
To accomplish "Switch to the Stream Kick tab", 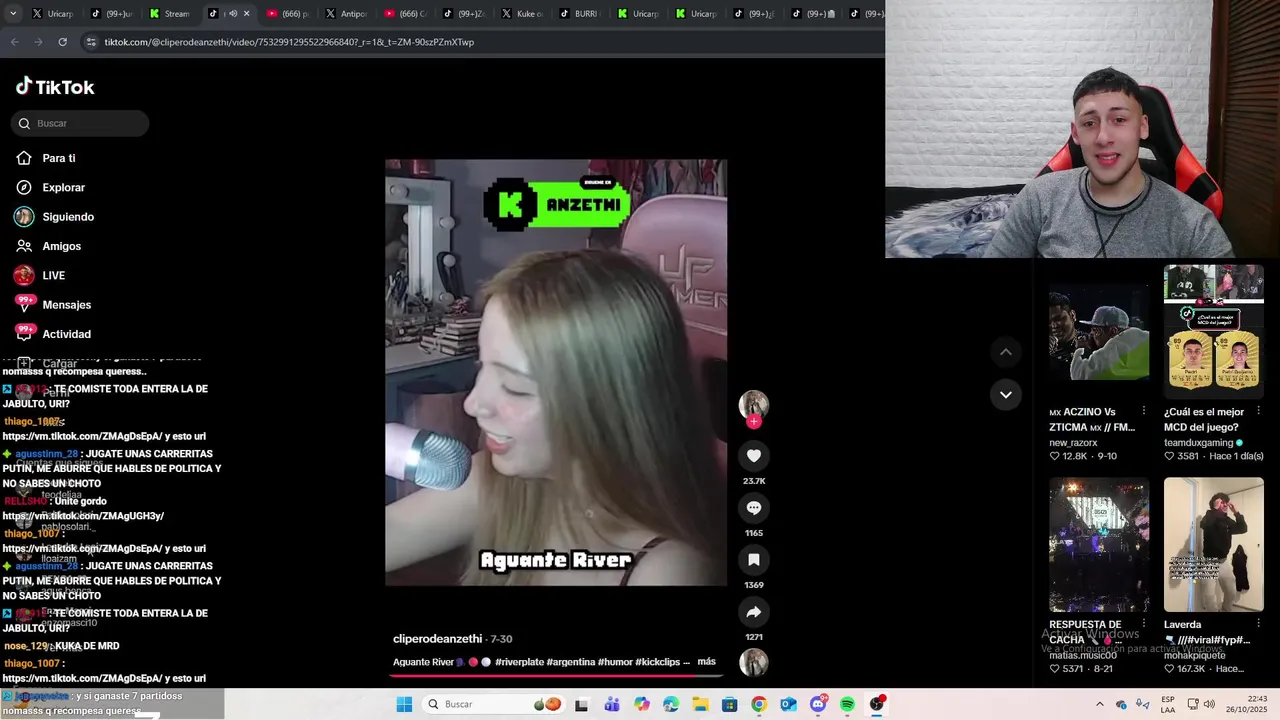I will tap(169, 14).
